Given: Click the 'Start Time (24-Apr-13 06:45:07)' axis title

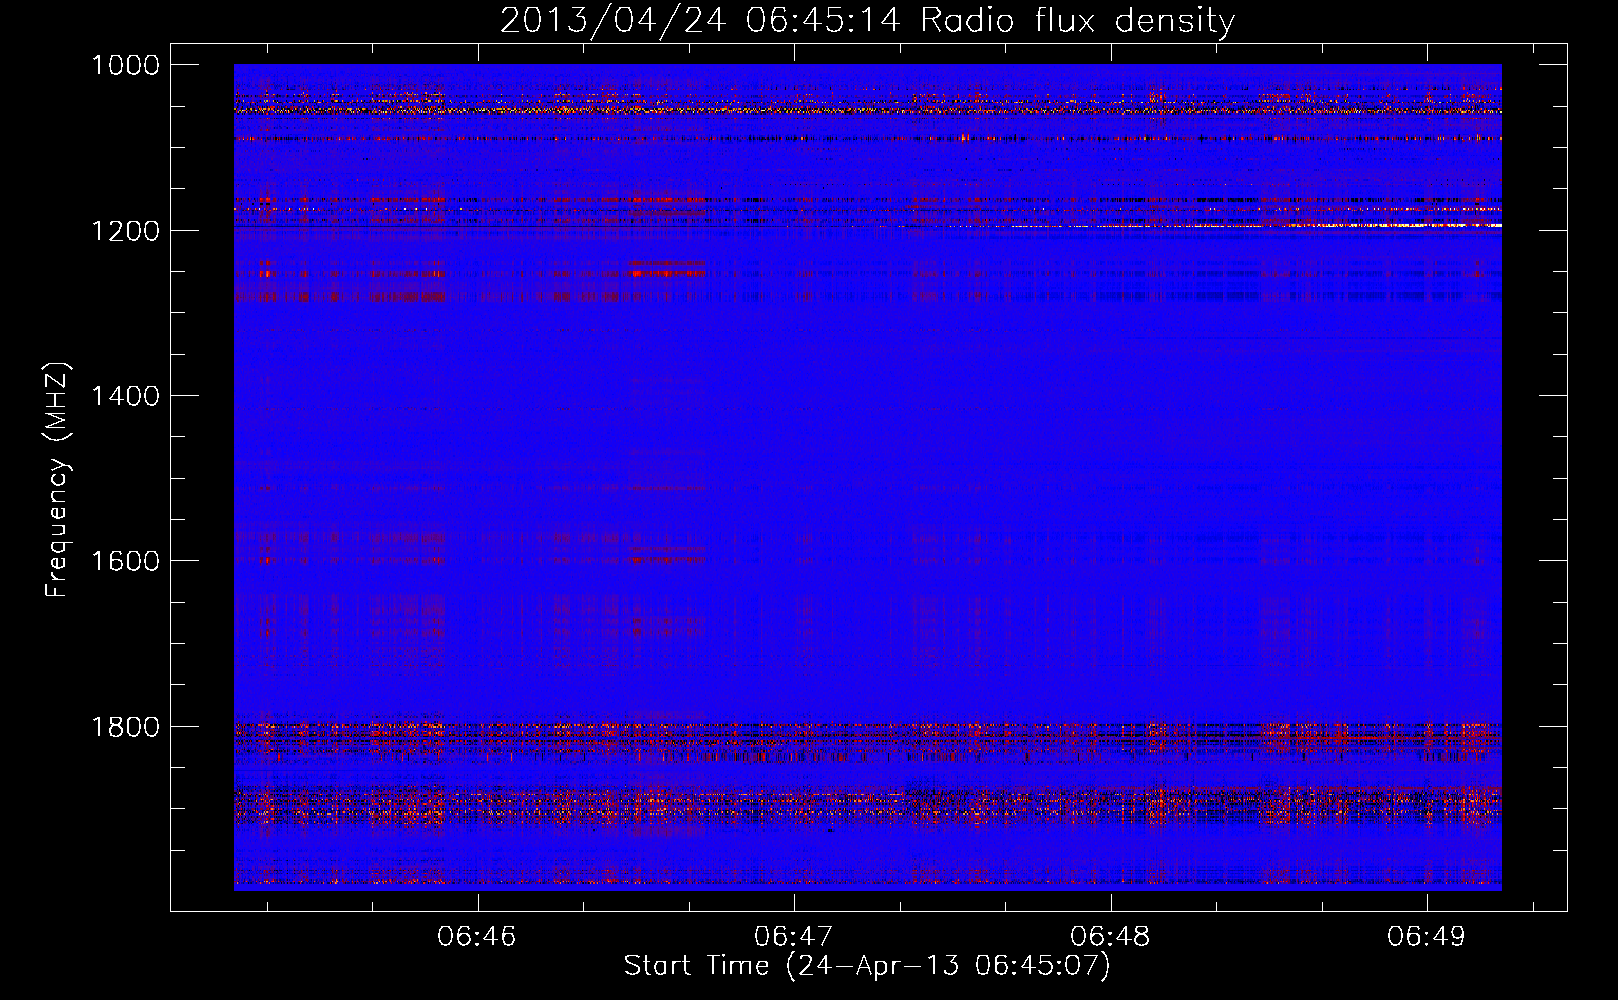Looking at the screenshot, I should click(867, 966).
